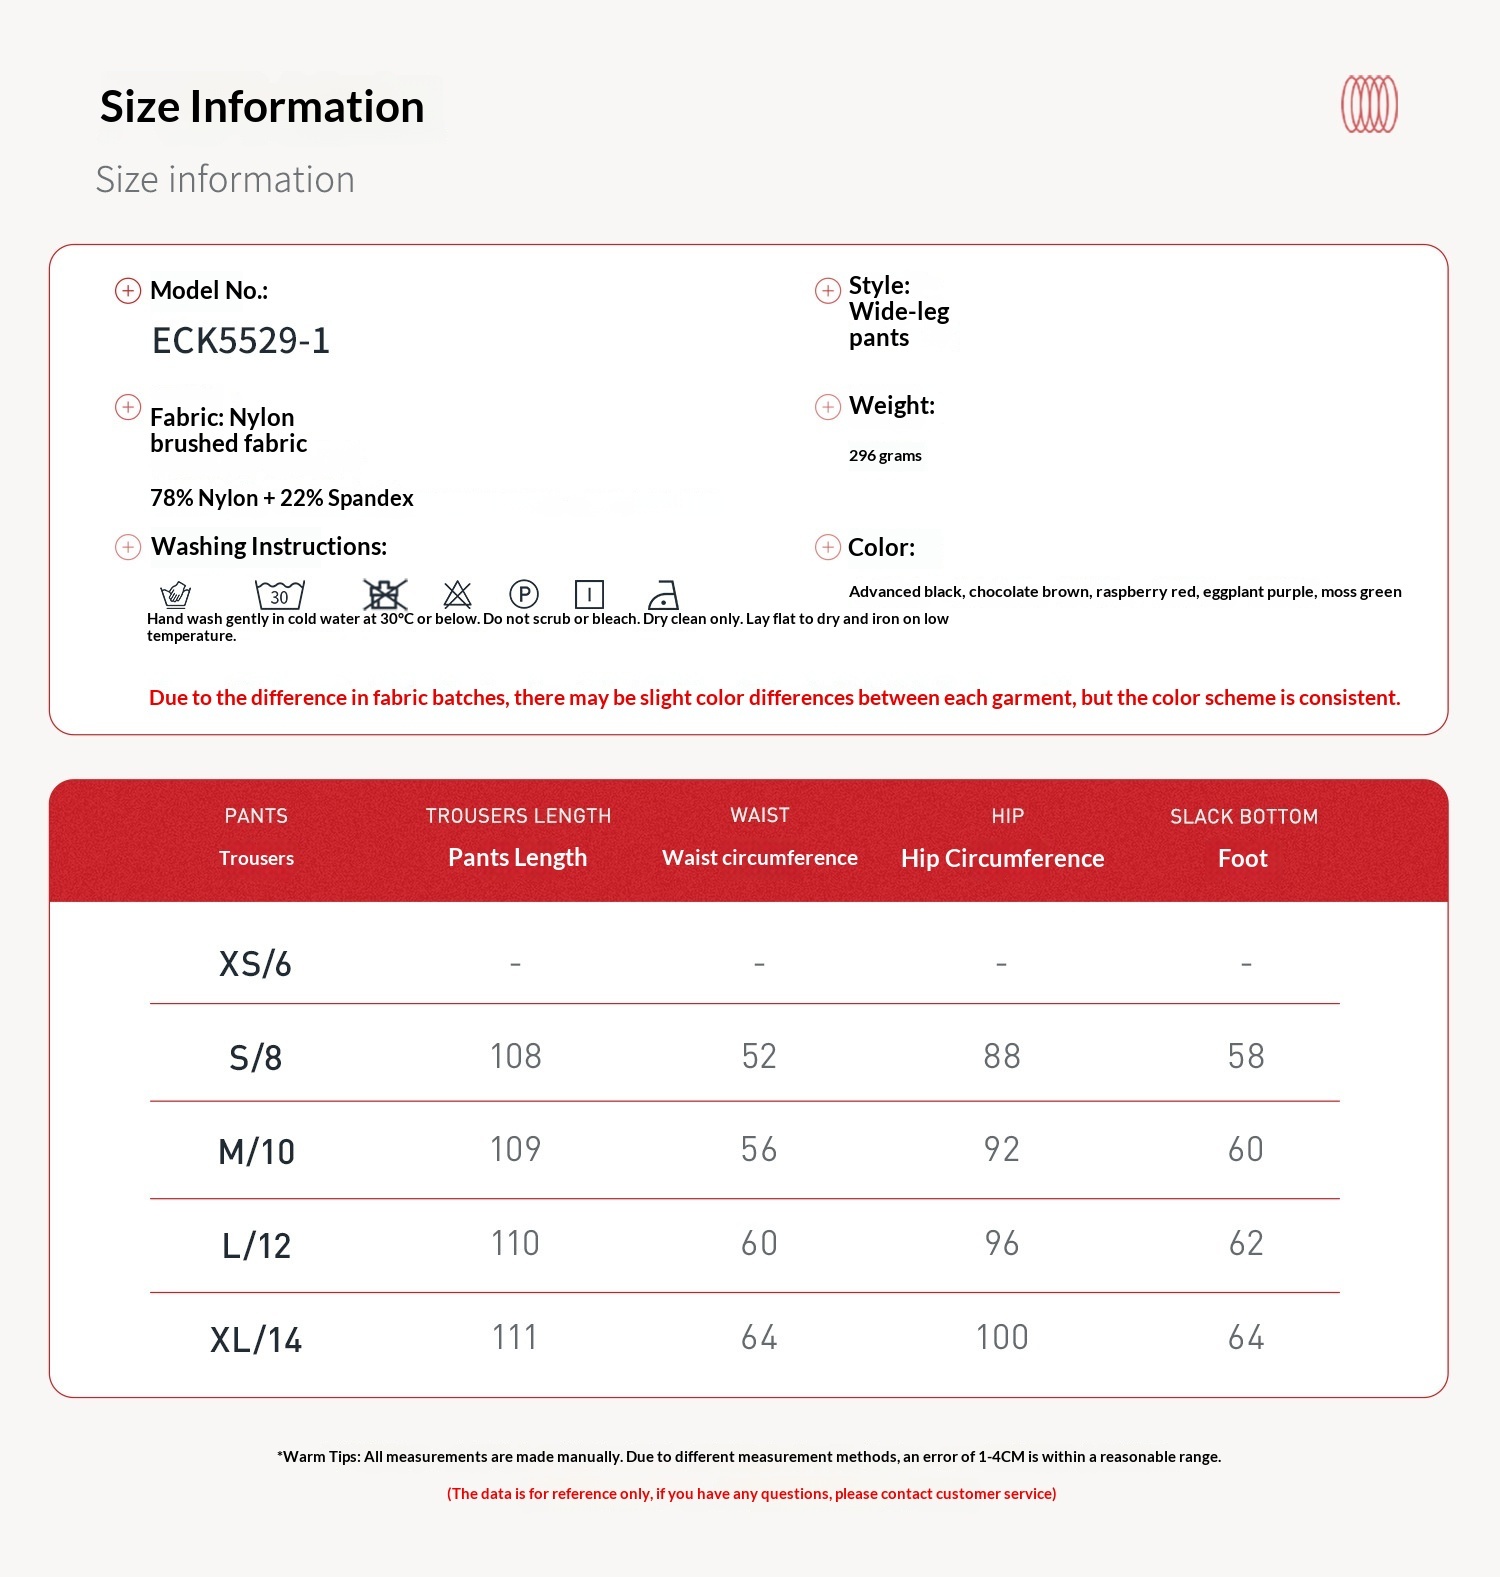1500x1577 pixels.
Task: Click the 30 degree wash tub icon
Action: [279, 594]
